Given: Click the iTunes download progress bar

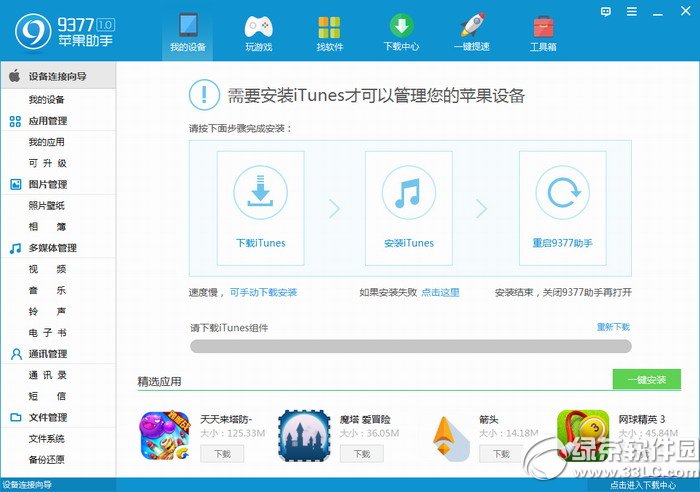Looking at the screenshot, I should (x=411, y=346).
